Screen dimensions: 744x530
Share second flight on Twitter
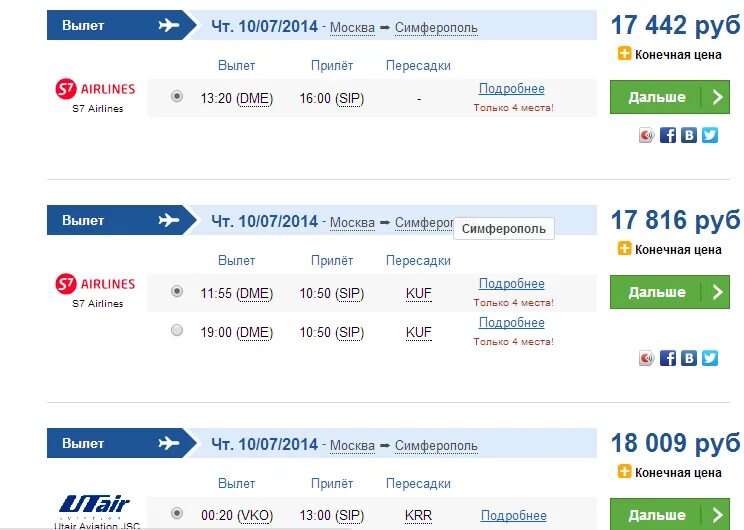click(x=710, y=358)
